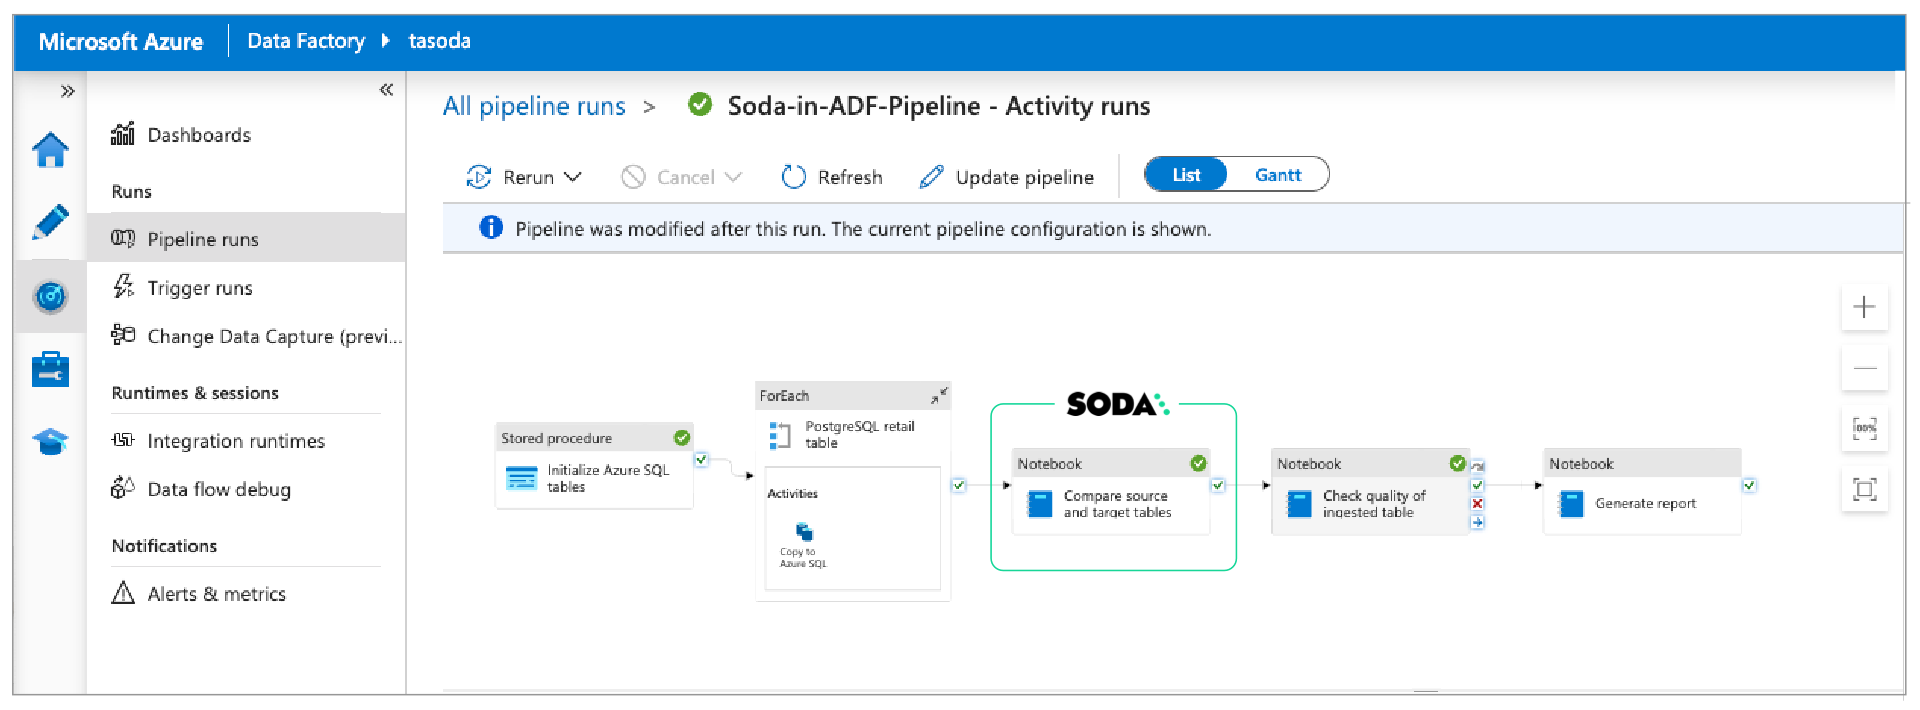Click the Refresh button

click(832, 177)
